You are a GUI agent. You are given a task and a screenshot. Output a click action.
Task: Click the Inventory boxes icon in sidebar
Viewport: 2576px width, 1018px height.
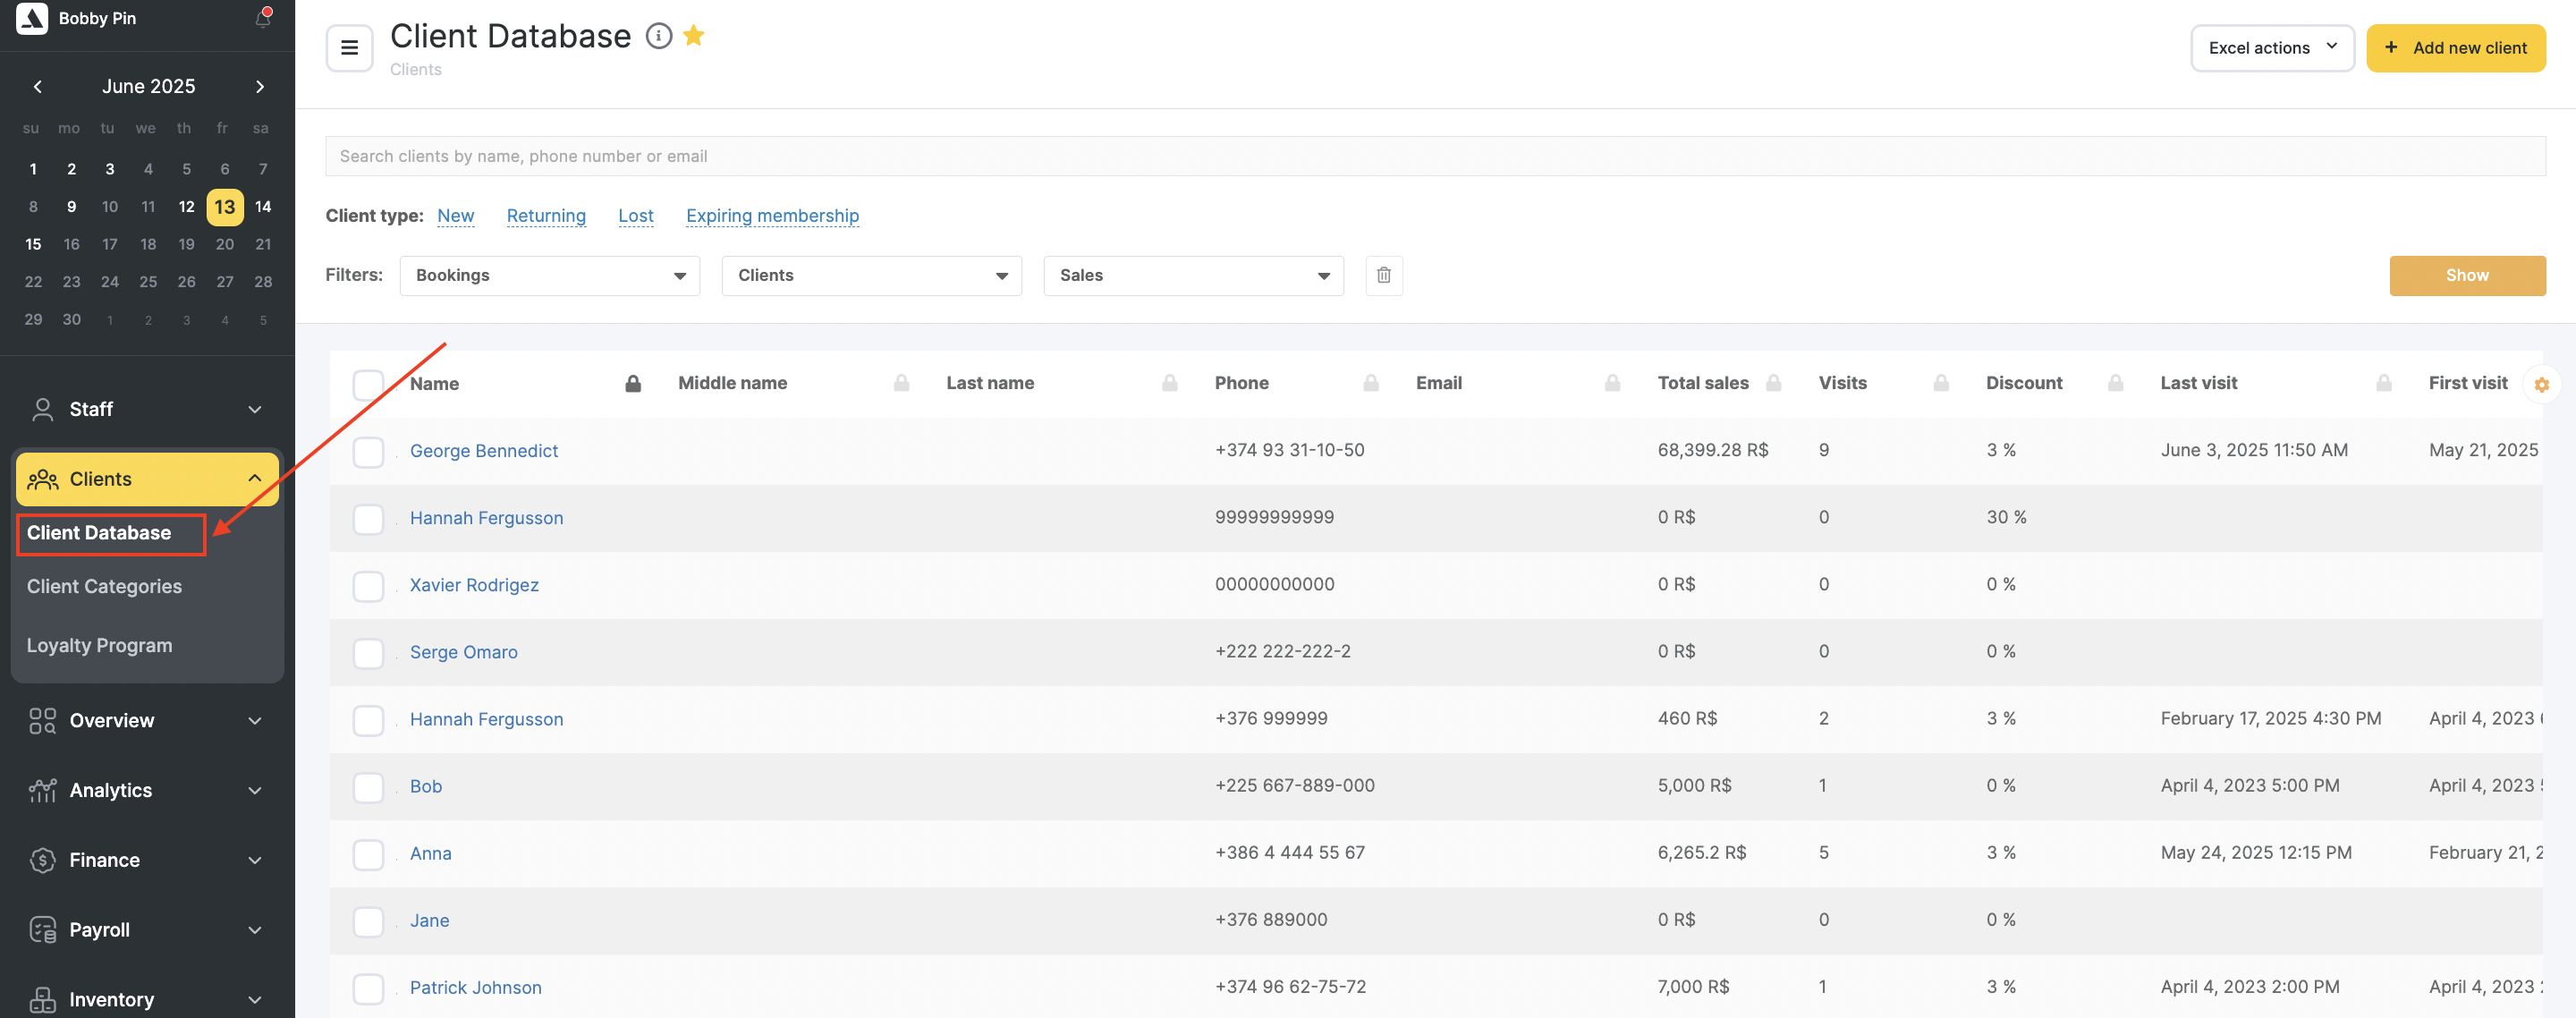[43, 1000]
